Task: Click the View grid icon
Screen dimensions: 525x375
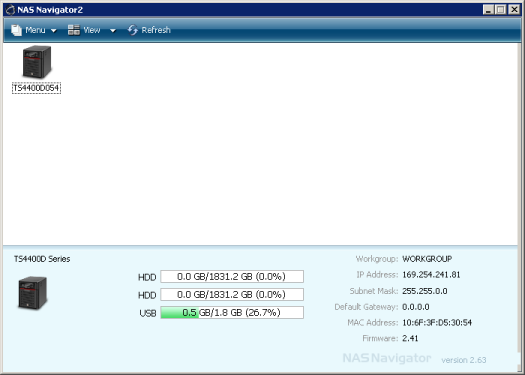Action: (74, 30)
